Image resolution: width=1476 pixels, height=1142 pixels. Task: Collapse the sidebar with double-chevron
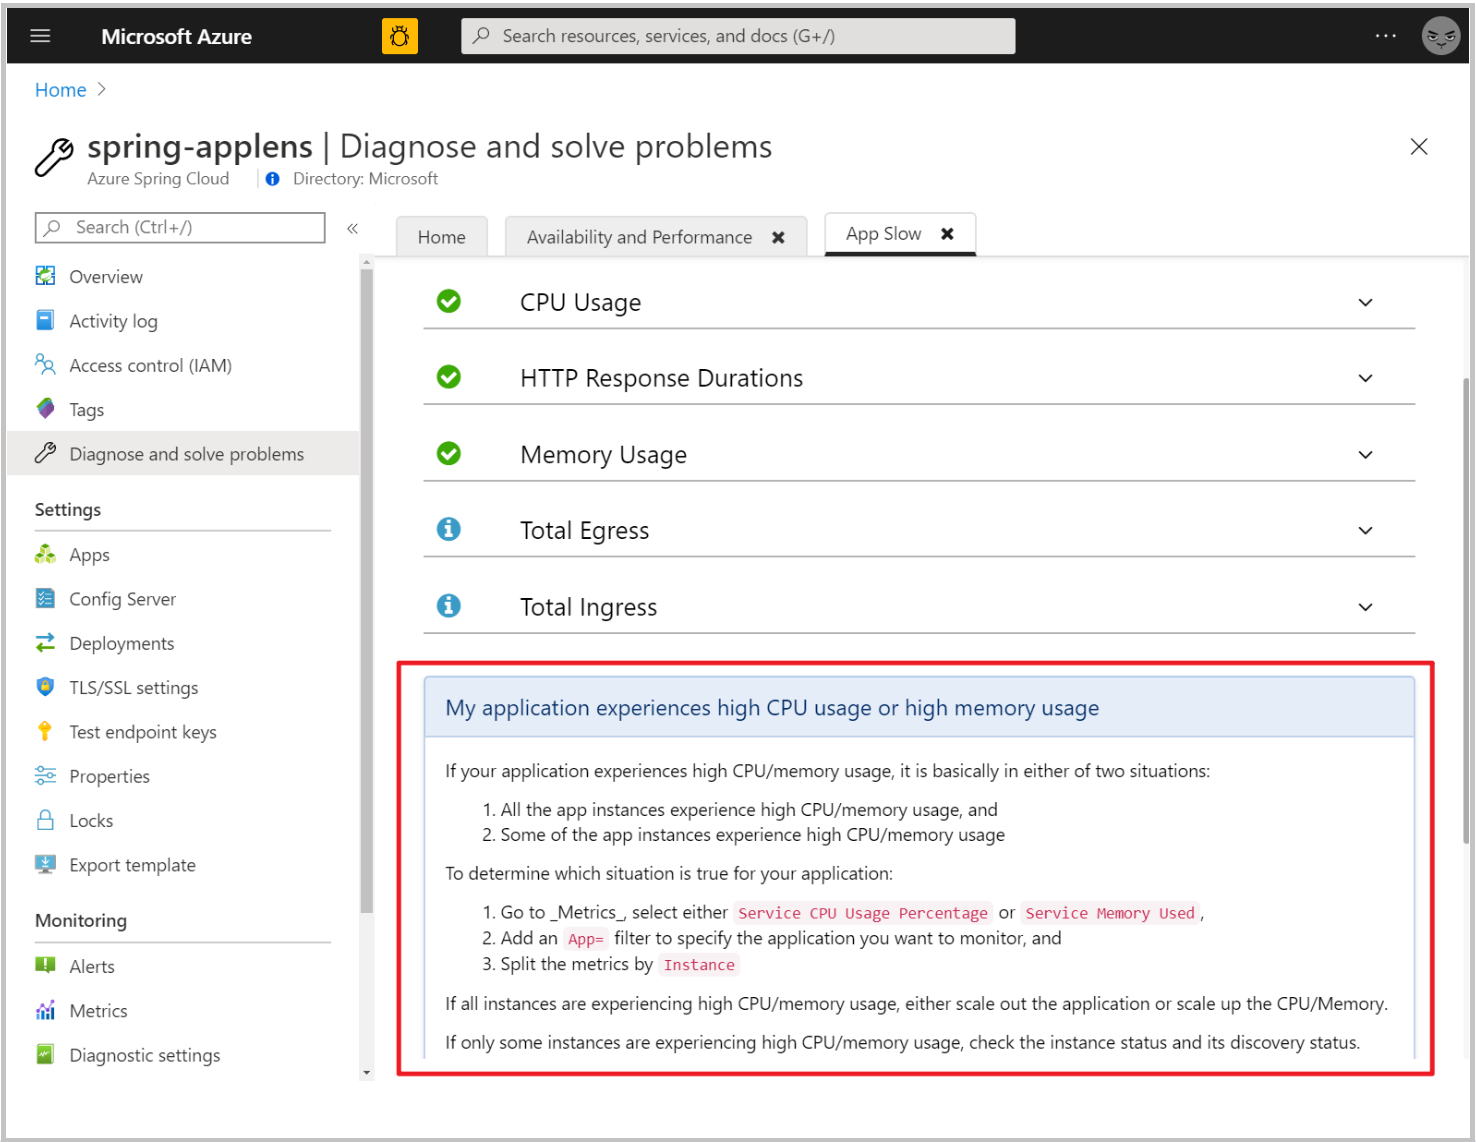[x=353, y=229]
